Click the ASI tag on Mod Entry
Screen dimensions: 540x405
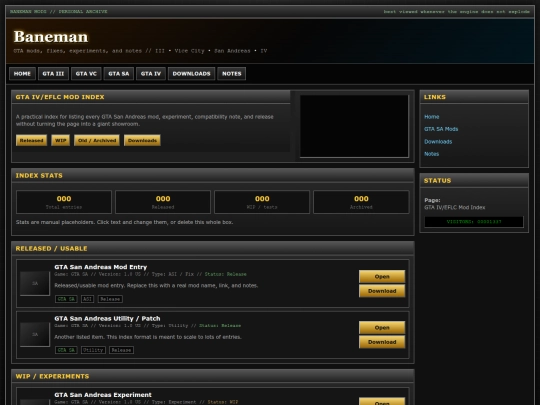click(87, 299)
